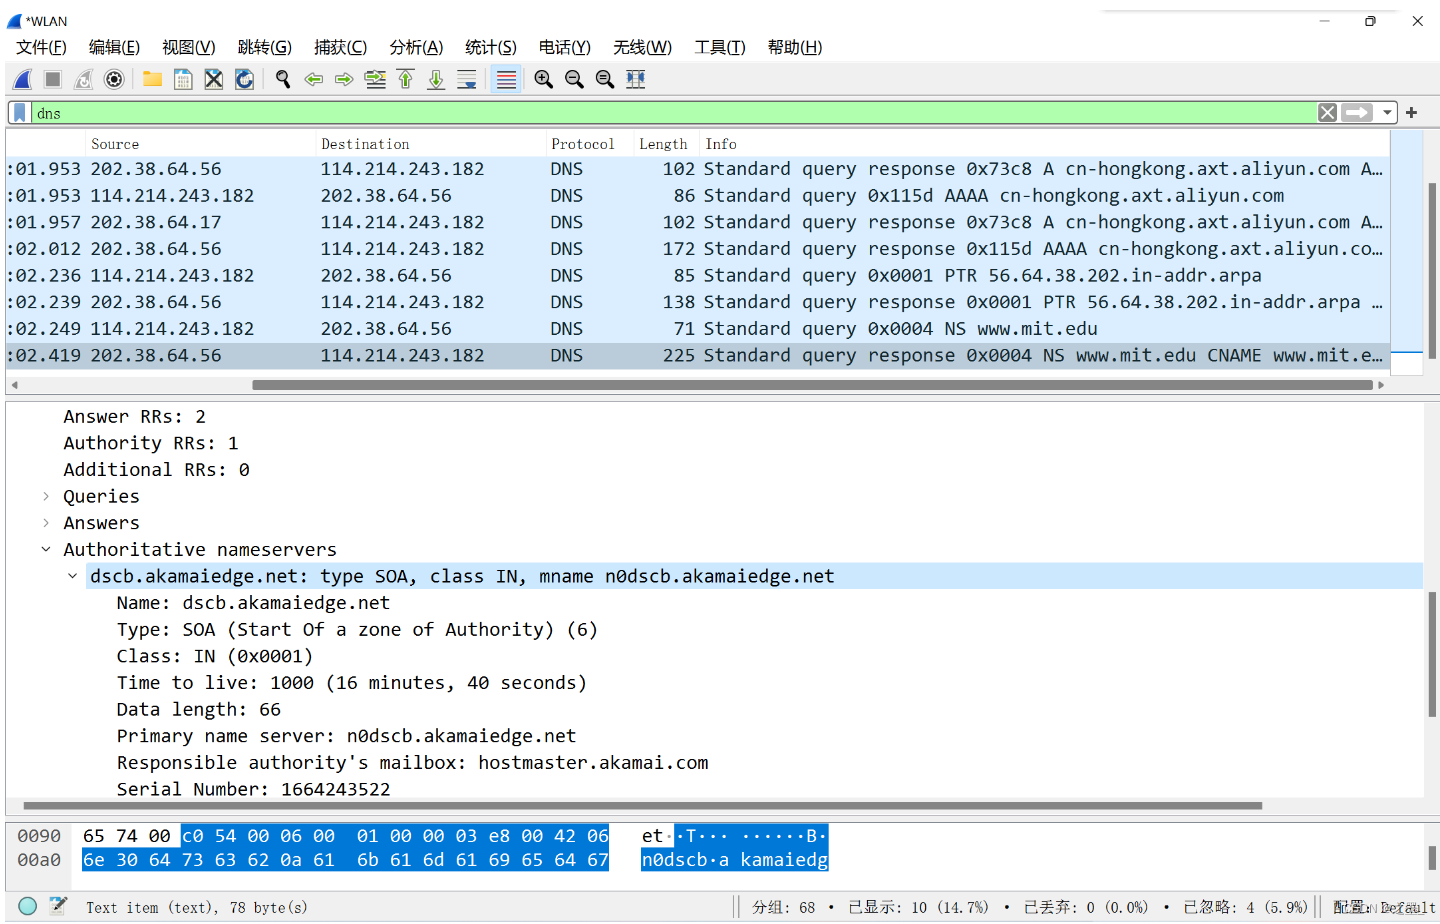Select the Primary name server line

click(346, 736)
